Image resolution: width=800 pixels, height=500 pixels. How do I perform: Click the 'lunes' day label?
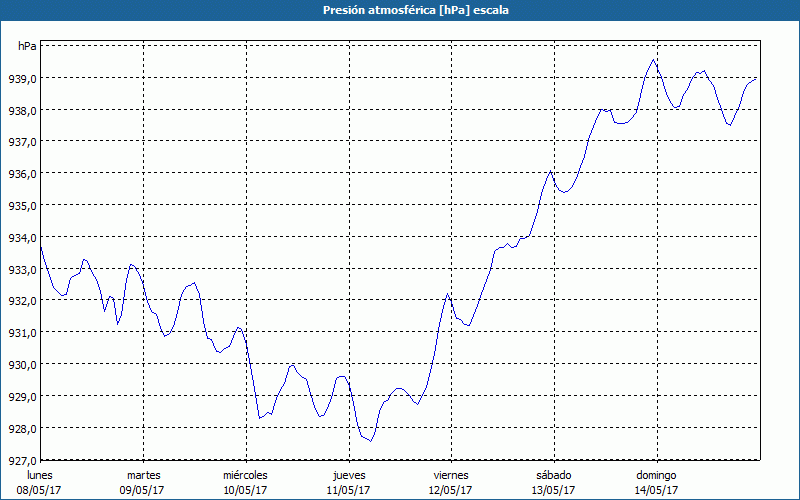(x=40, y=475)
